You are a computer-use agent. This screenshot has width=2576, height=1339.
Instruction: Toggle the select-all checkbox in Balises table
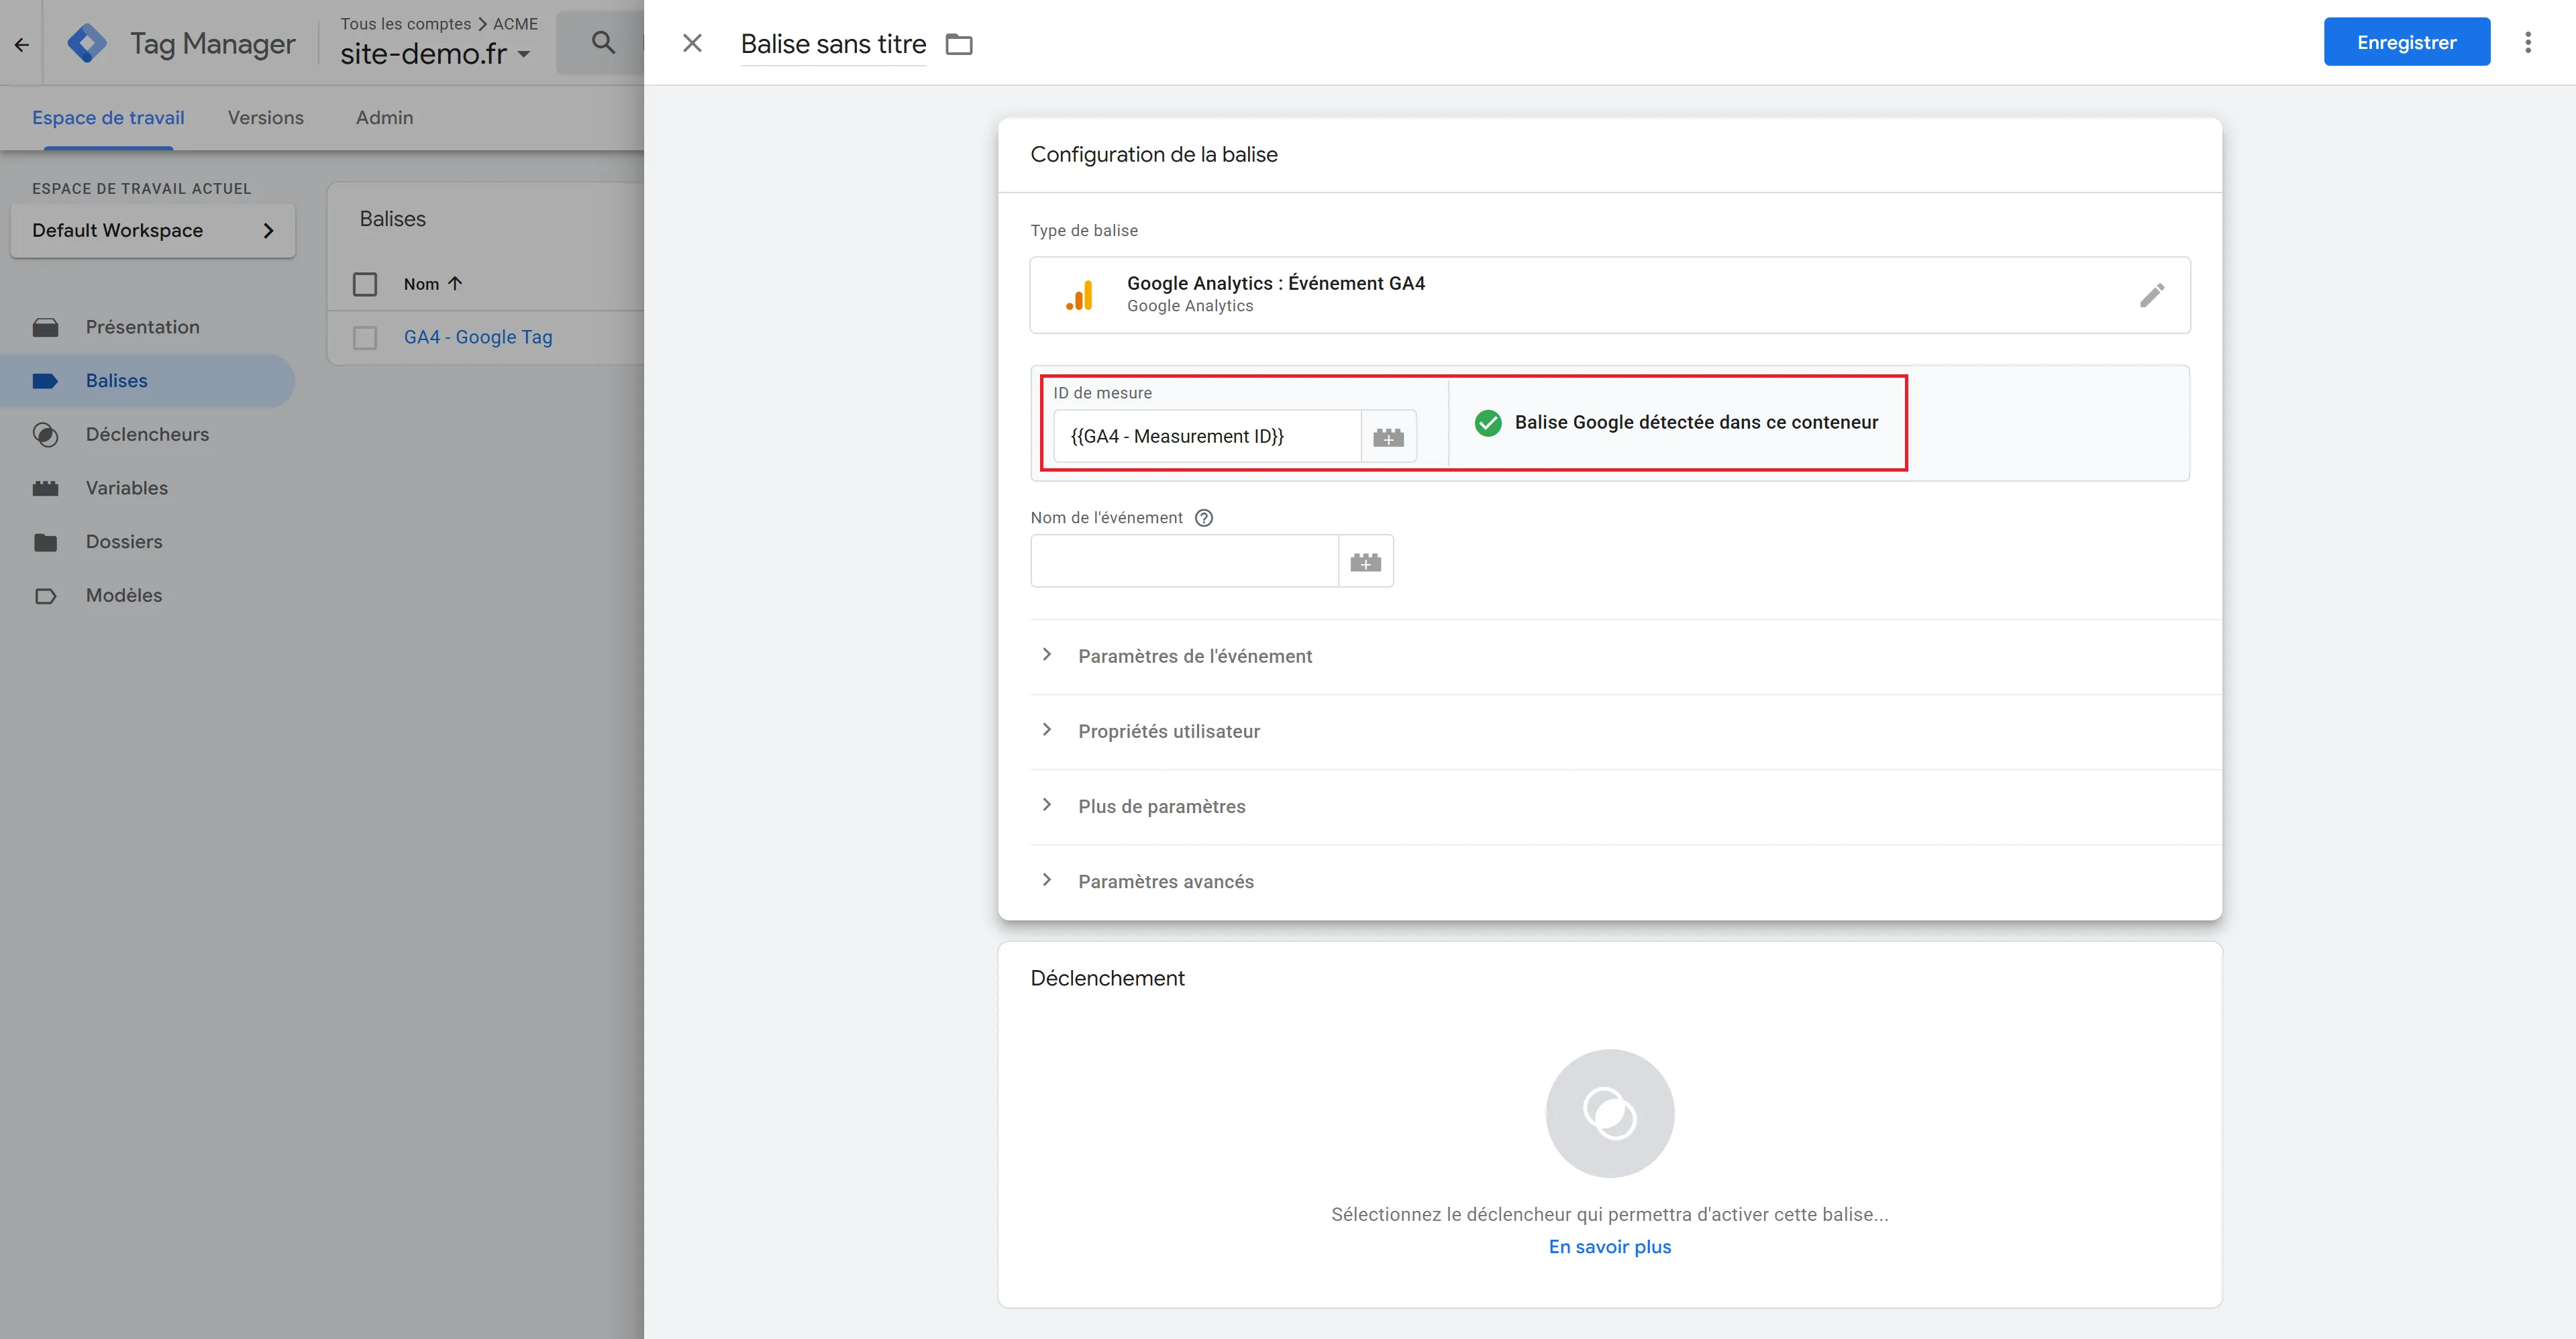pos(365,284)
